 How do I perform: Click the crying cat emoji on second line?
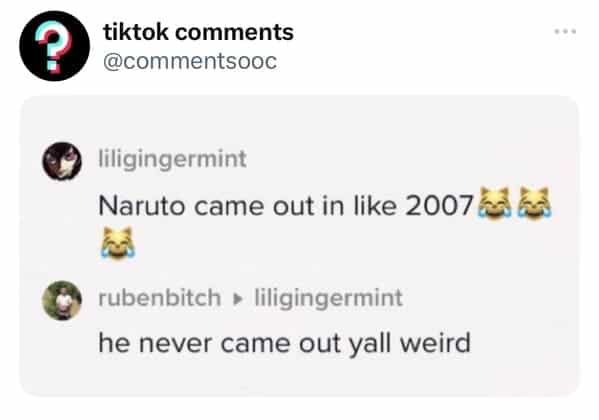pos(118,243)
